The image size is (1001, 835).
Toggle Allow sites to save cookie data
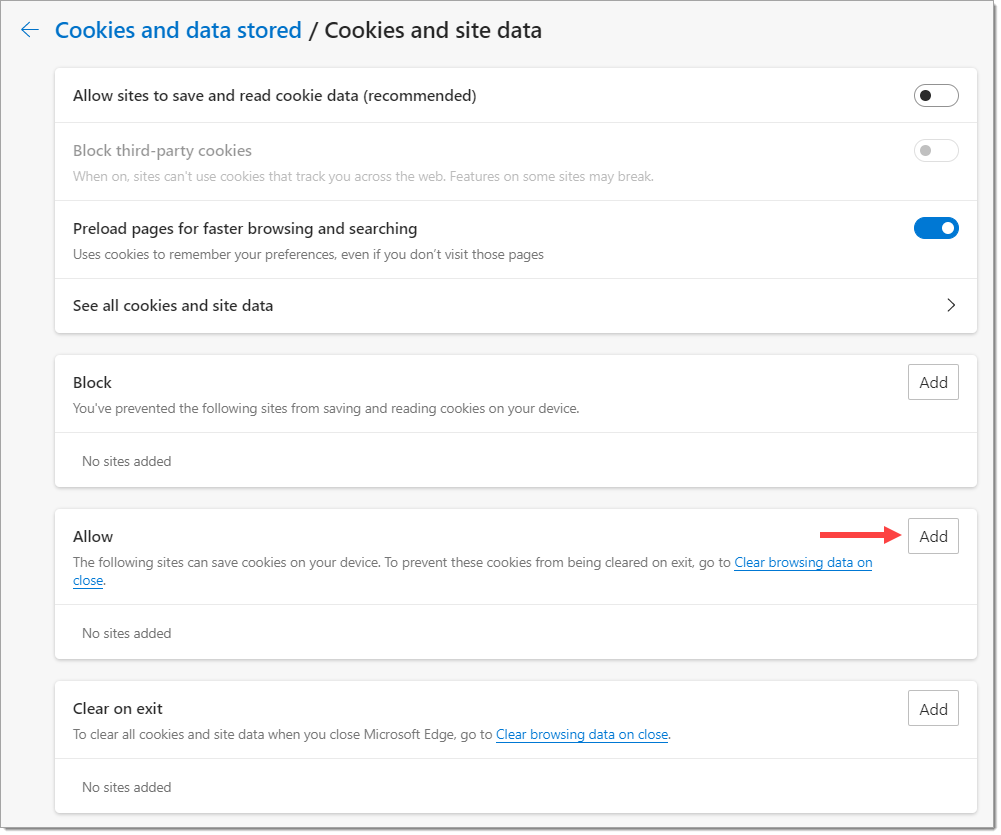tap(936, 96)
